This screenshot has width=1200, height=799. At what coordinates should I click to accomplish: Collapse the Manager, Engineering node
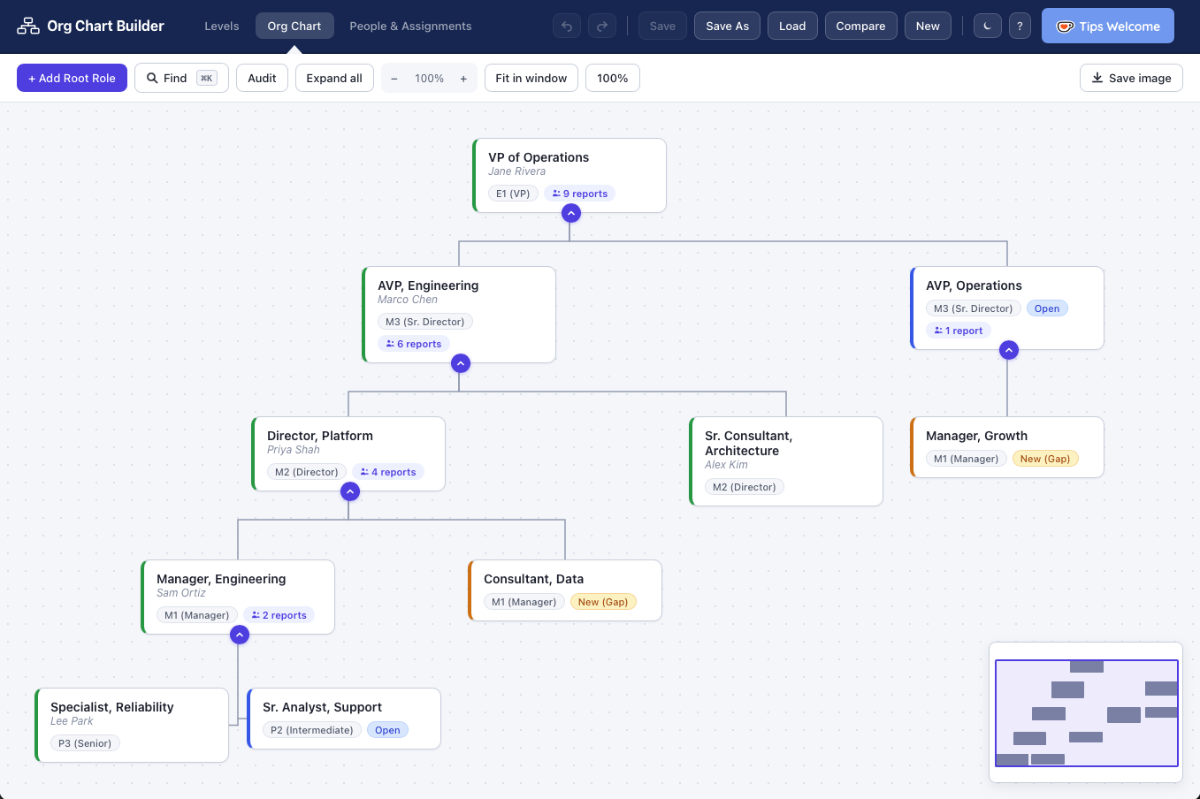(x=239, y=634)
